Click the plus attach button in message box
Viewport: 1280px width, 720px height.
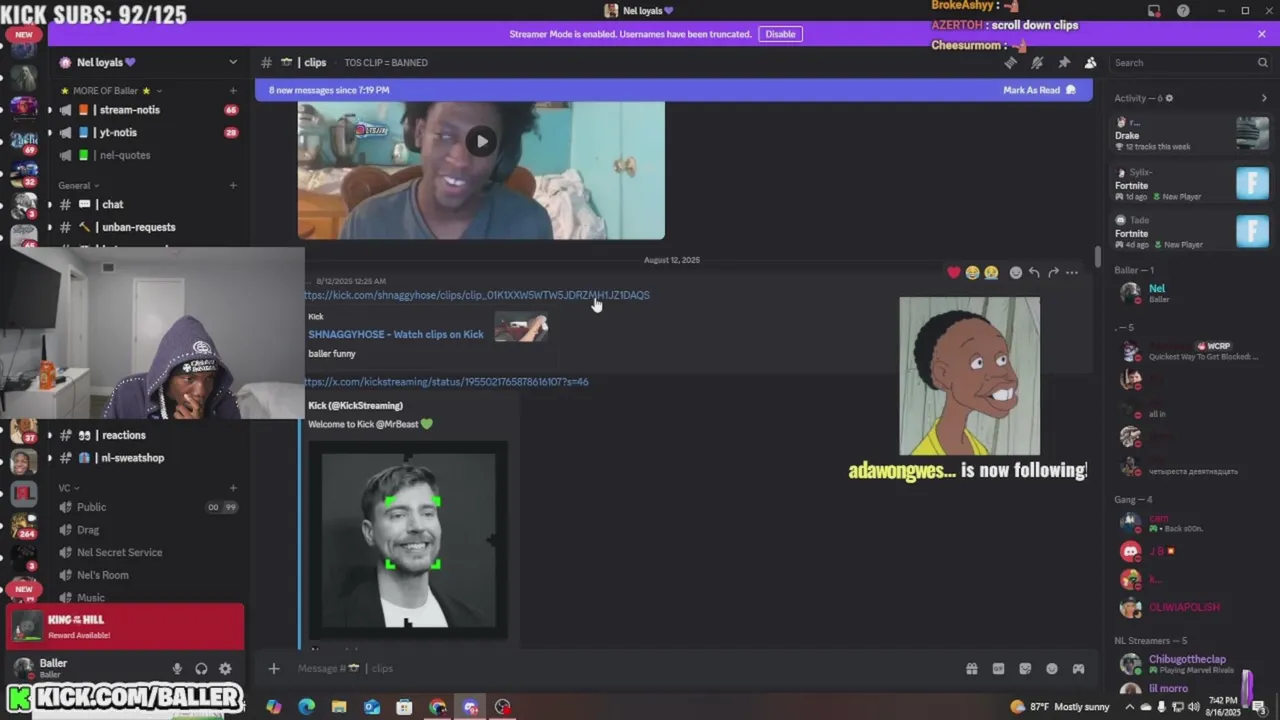[x=274, y=668]
